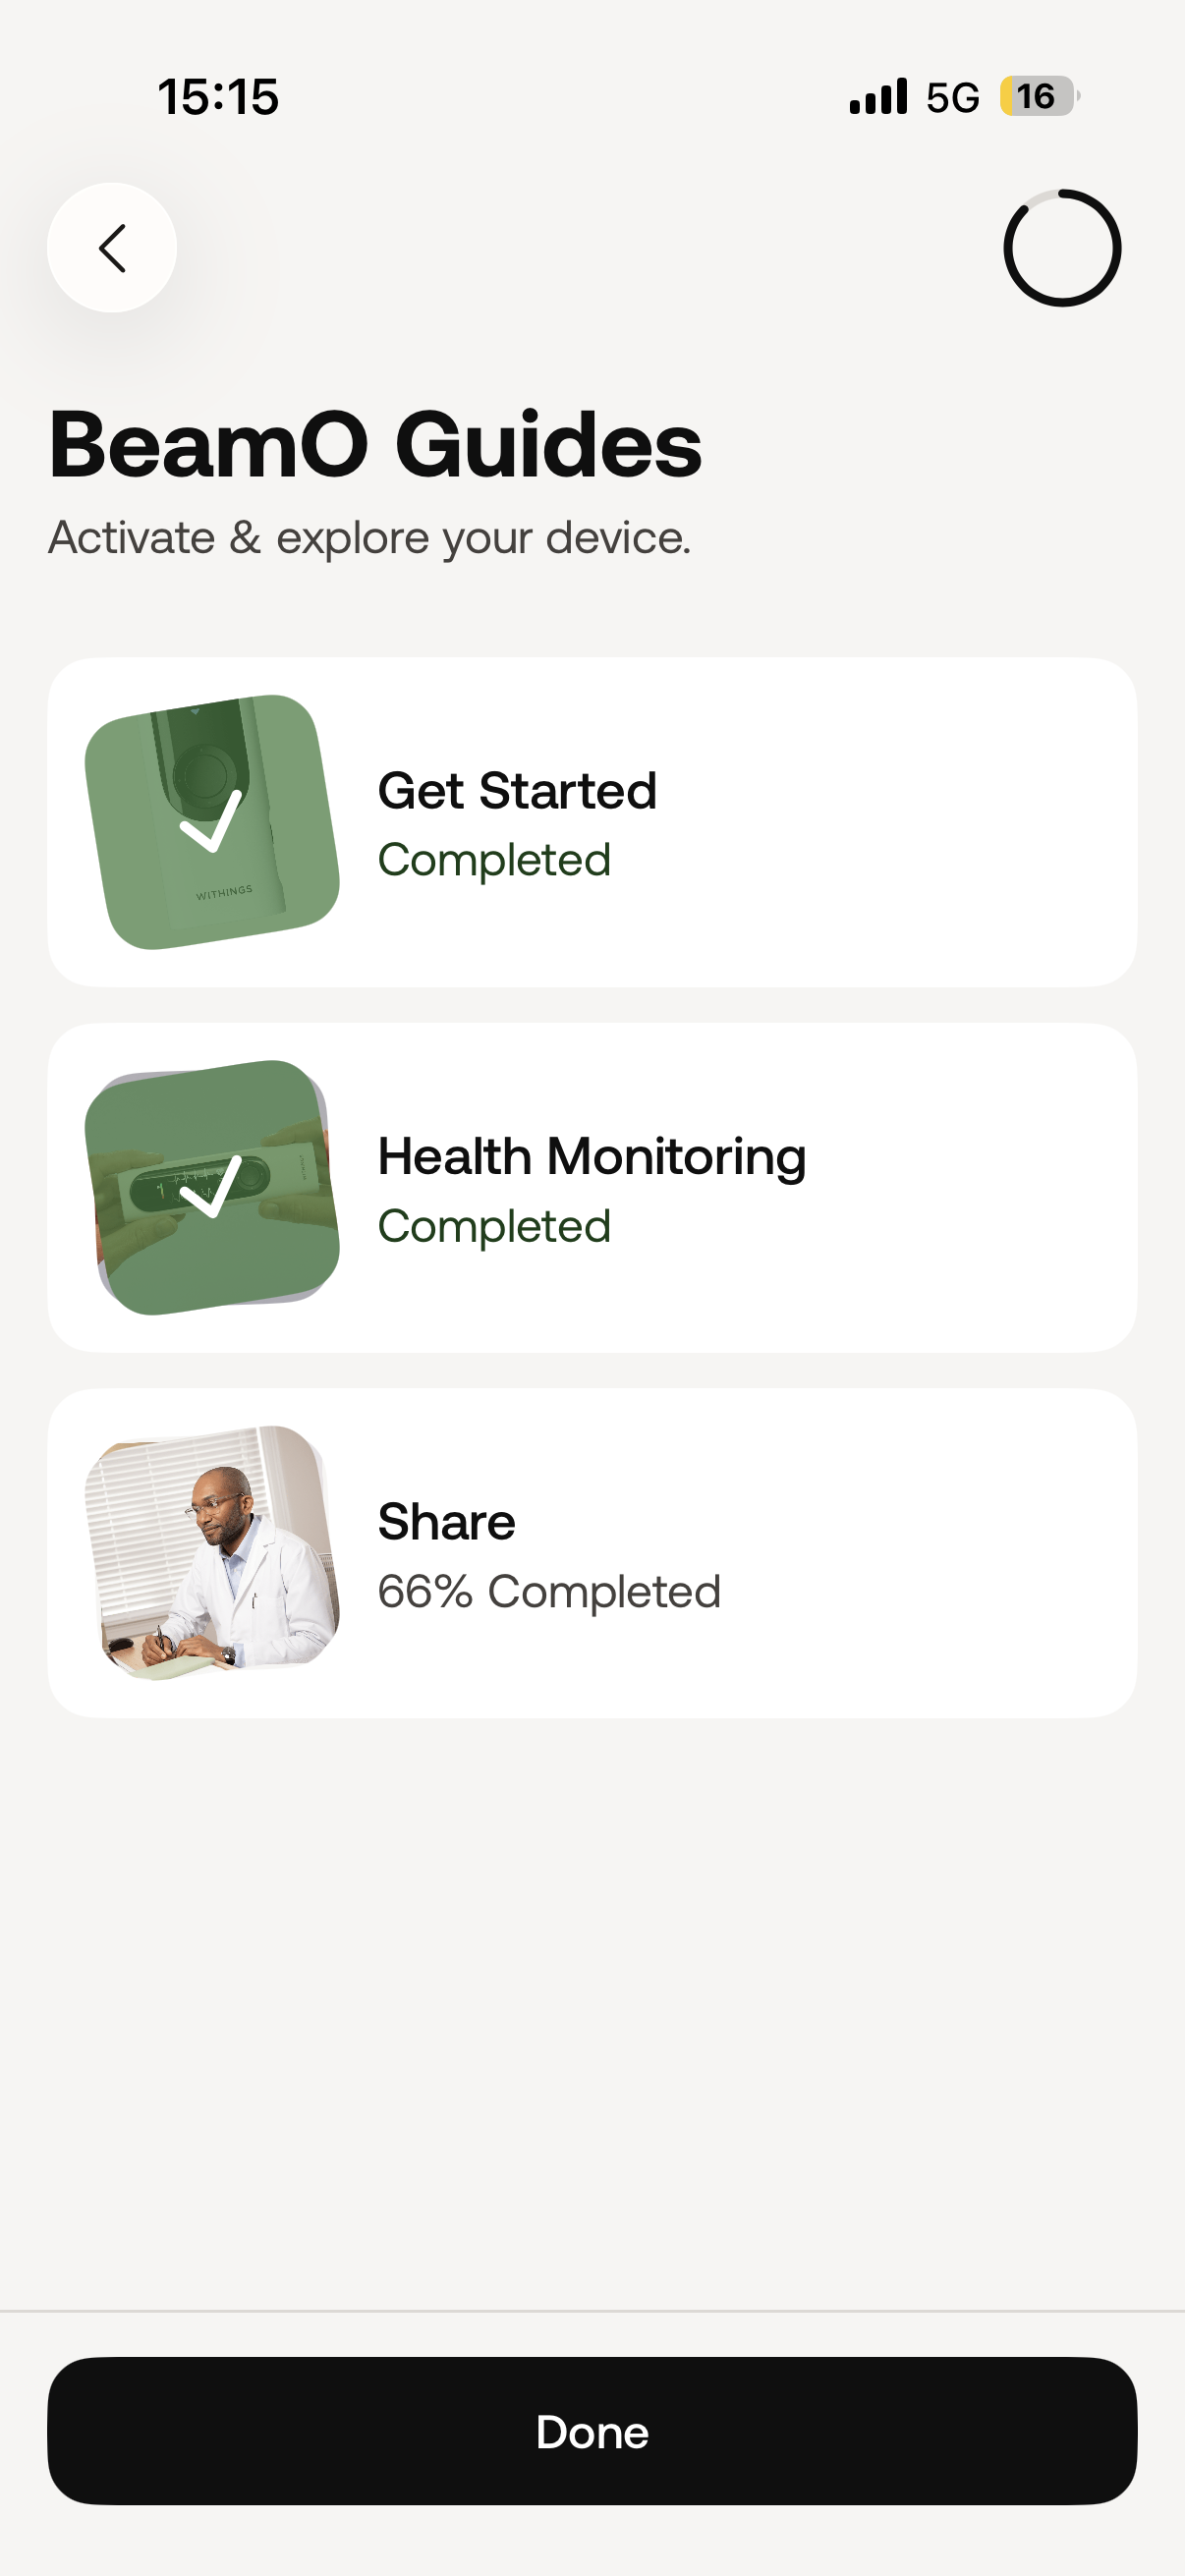
Task: Open the Share guide title
Action: tap(446, 1522)
